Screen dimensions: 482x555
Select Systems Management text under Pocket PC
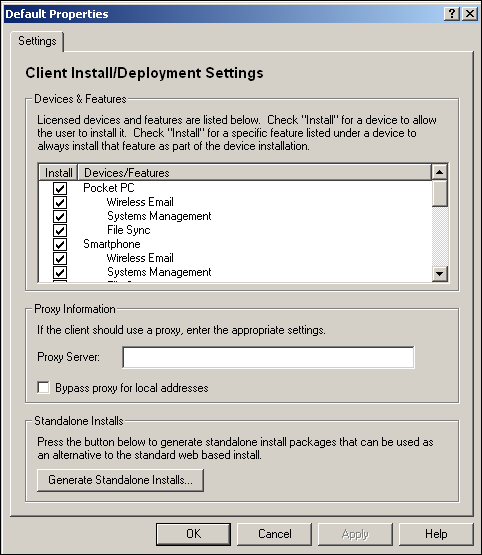(159, 216)
